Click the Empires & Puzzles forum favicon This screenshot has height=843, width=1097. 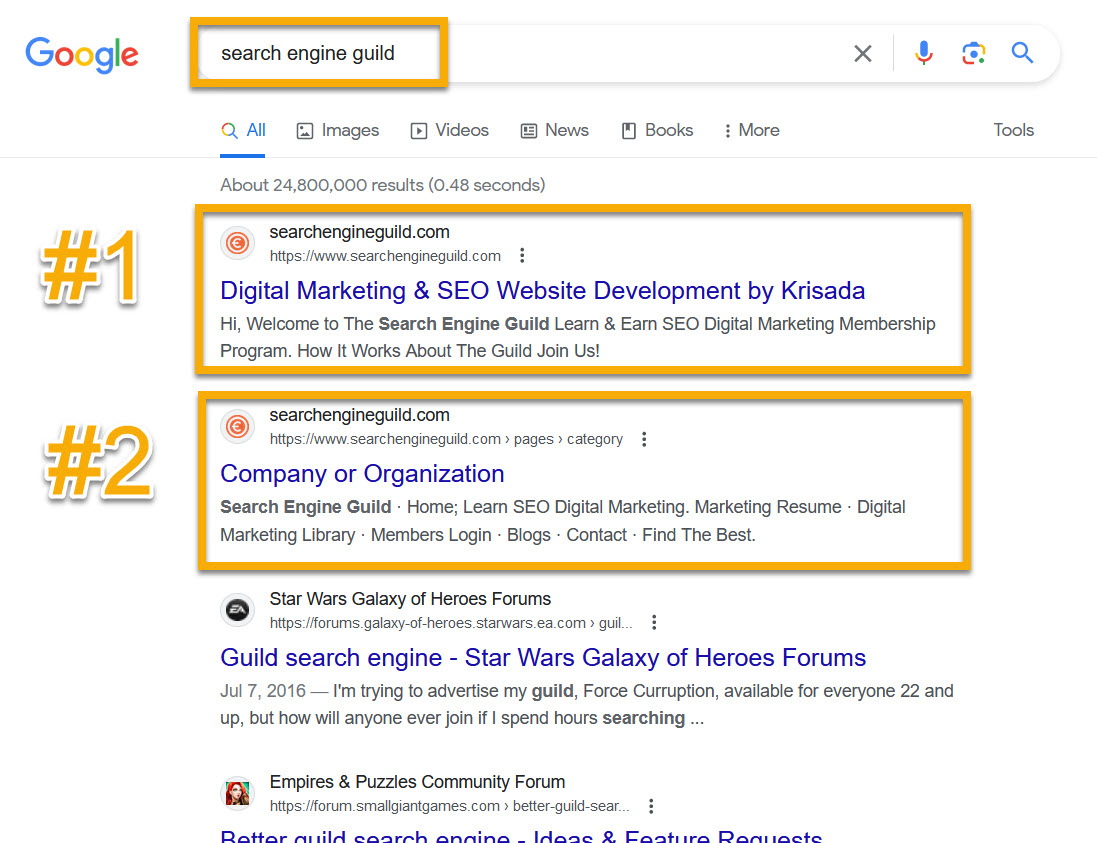click(x=237, y=792)
